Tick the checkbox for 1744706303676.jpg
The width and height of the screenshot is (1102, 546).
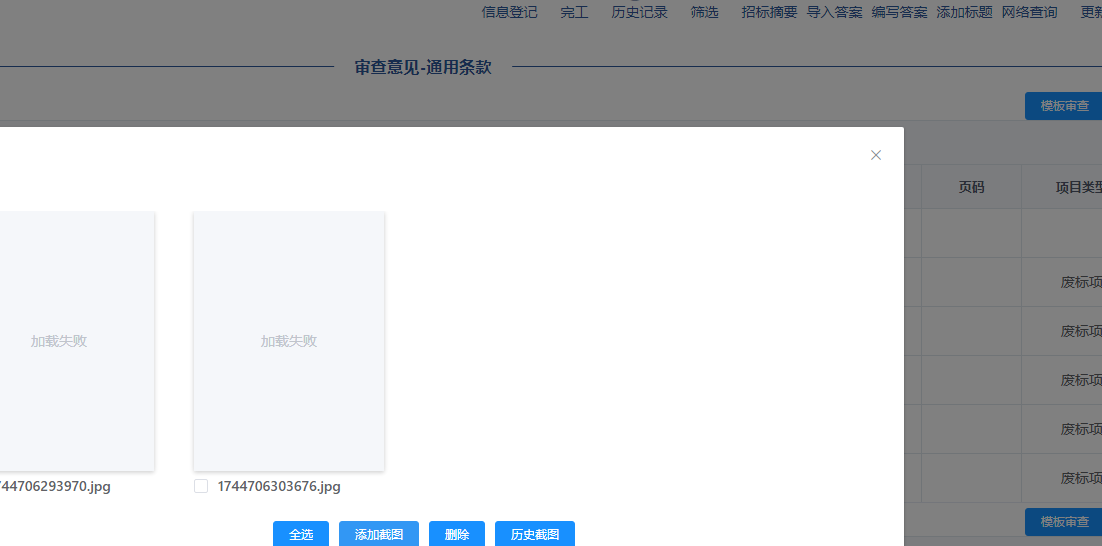tap(201, 486)
